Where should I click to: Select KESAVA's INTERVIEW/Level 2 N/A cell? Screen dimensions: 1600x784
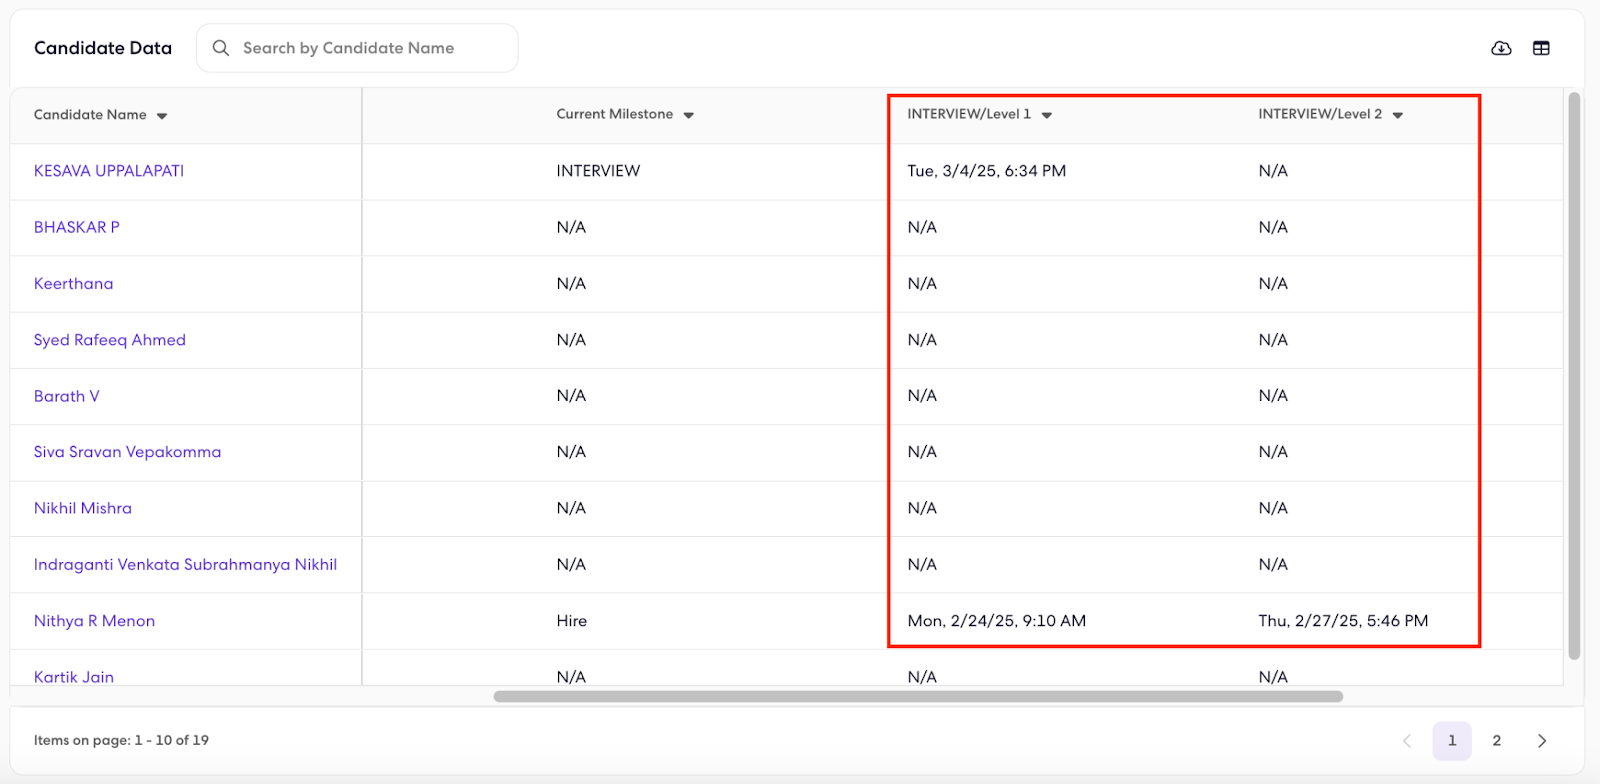coord(1273,171)
